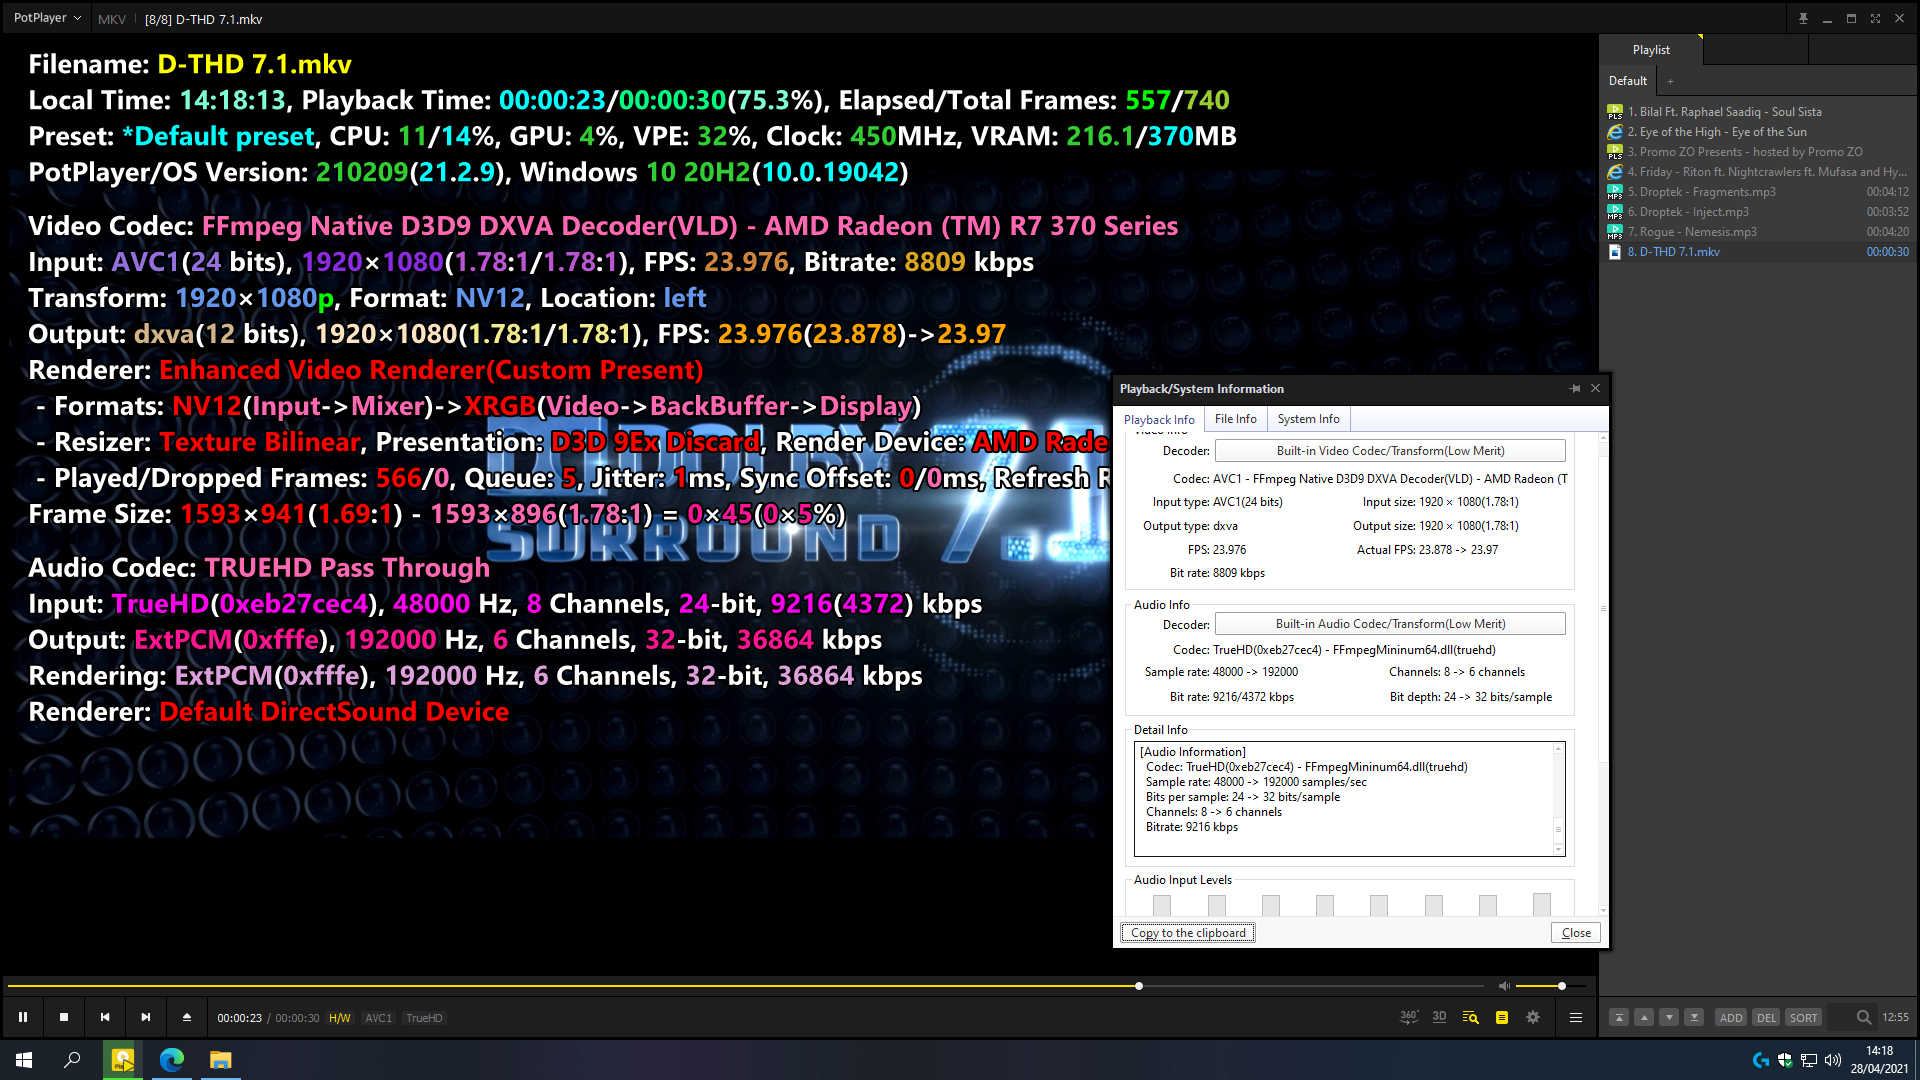This screenshot has width=1920, height=1080.
Task: Toggle fullscreen from the title bar
Action: 1875,18
